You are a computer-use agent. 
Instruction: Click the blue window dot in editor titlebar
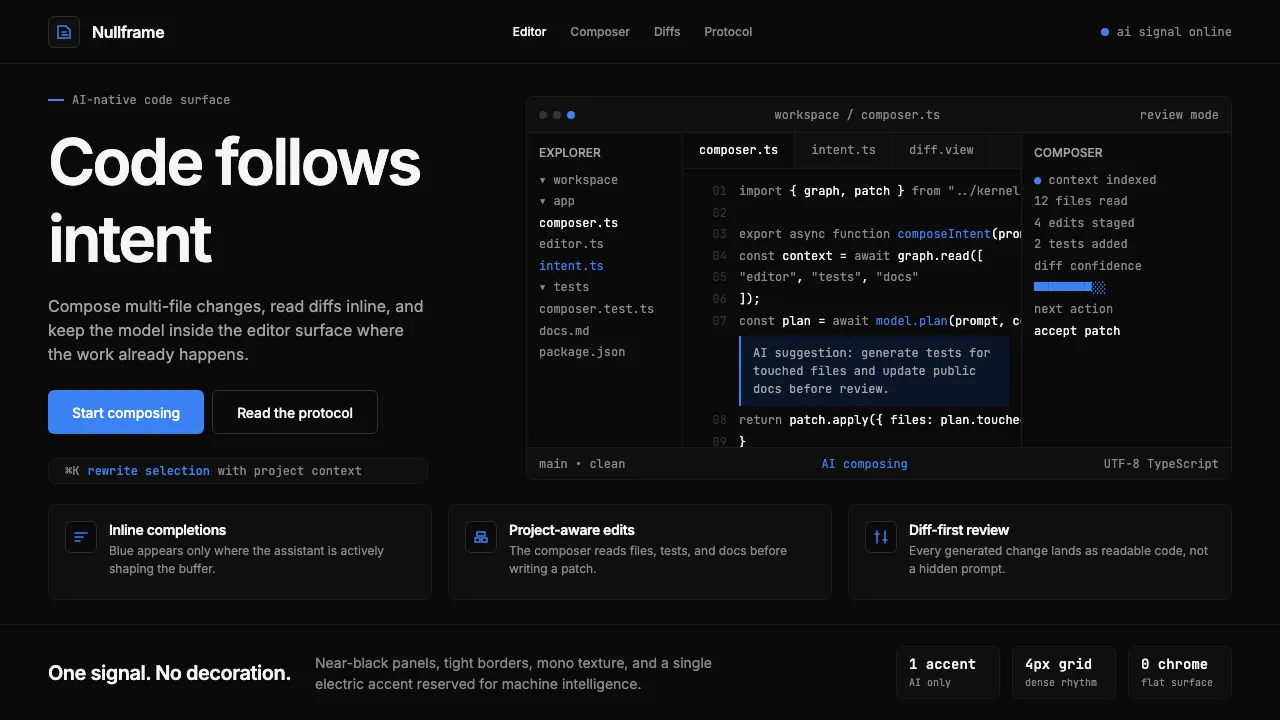pyautogui.click(x=571, y=115)
